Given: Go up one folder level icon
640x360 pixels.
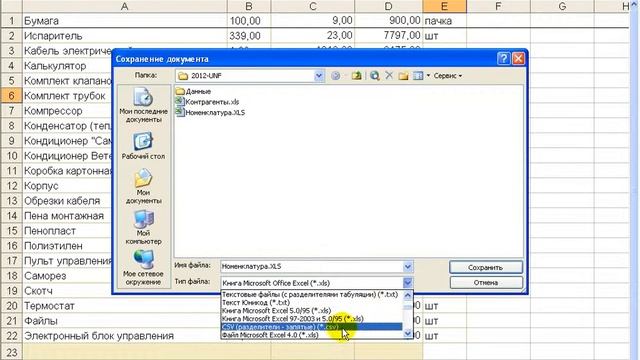Looking at the screenshot, I should pos(357,76).
